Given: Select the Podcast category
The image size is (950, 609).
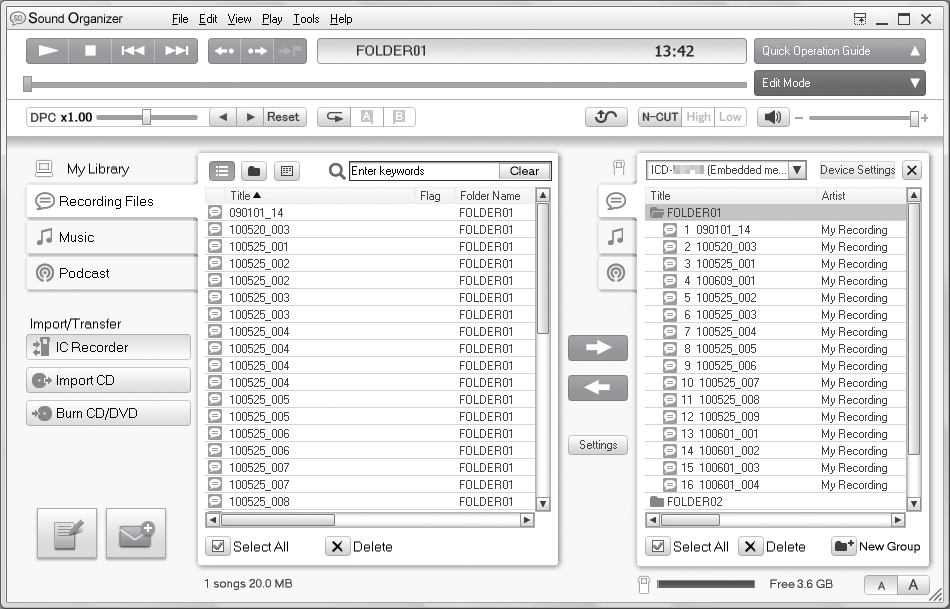Looking at the screenshot, I should click(112, 273).
